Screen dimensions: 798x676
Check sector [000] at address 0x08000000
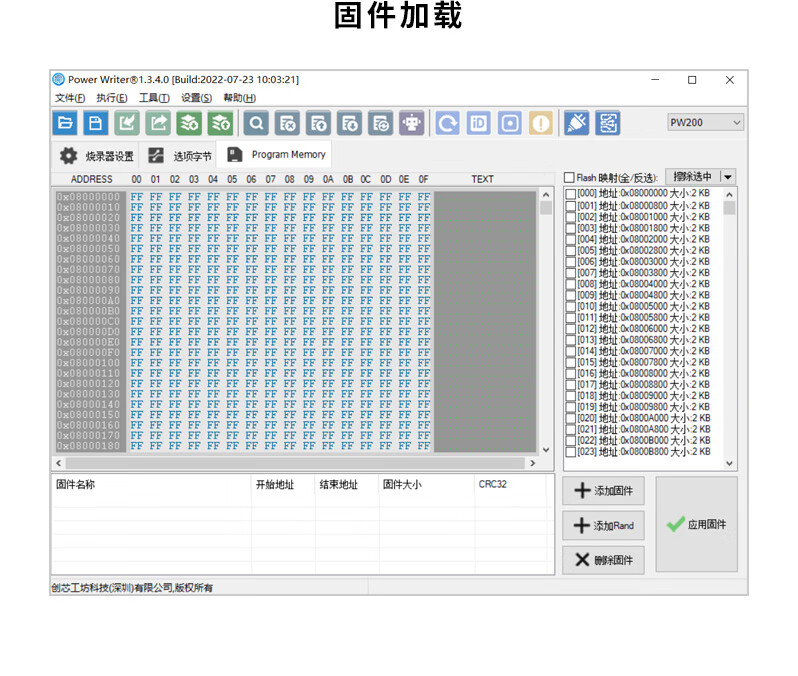pyautogui.click(x=571, y=194)
